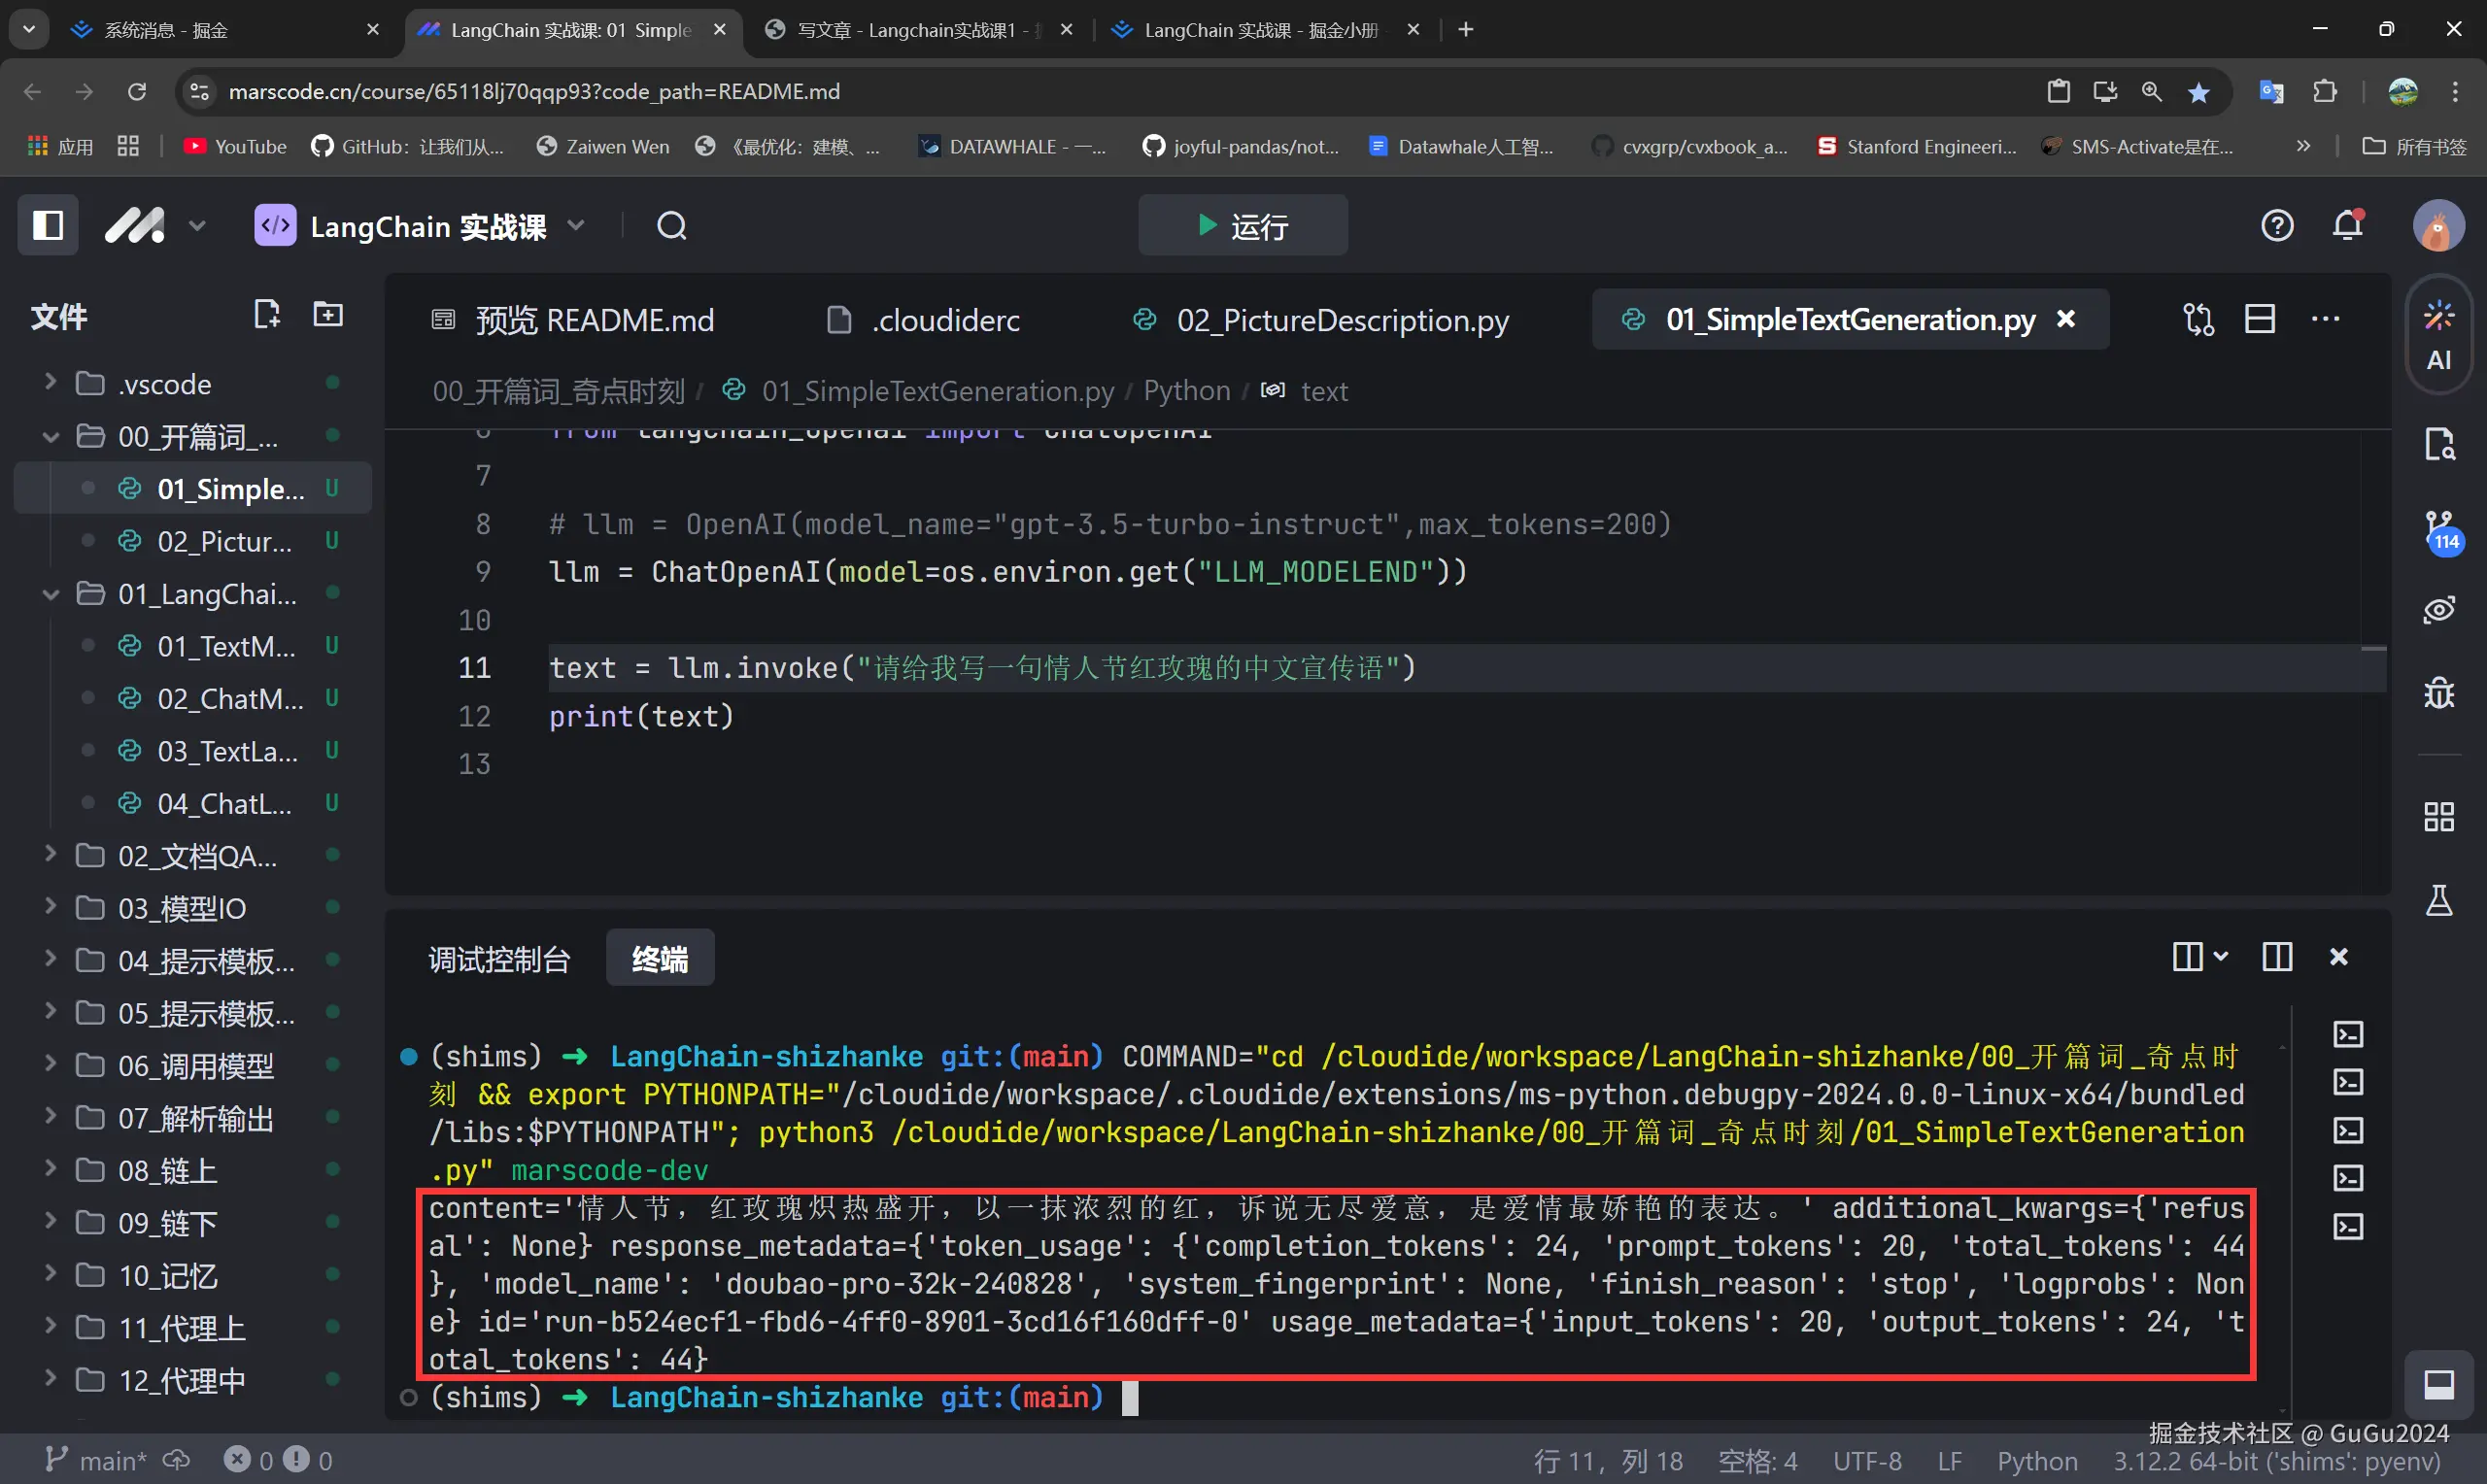Screen dimensions: 2487x1484
Task: Click the new folder icon in file panel
Action: [328, 316]
